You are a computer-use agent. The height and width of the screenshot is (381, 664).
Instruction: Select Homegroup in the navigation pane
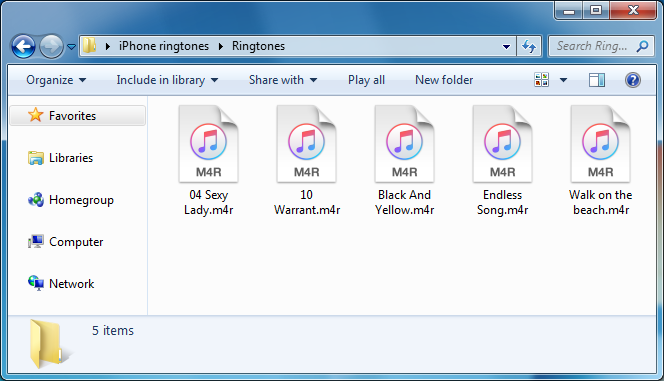(x=81, y=200)
